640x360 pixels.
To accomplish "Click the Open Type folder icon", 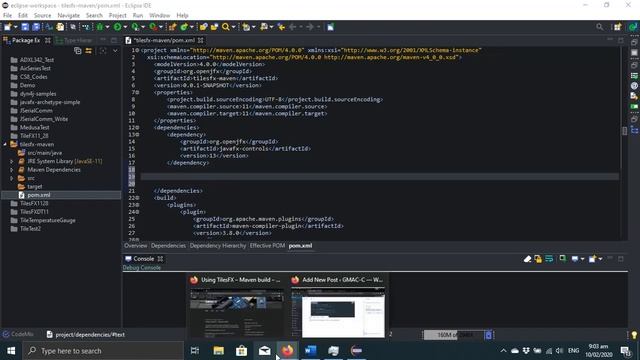I will click(203, 27).
